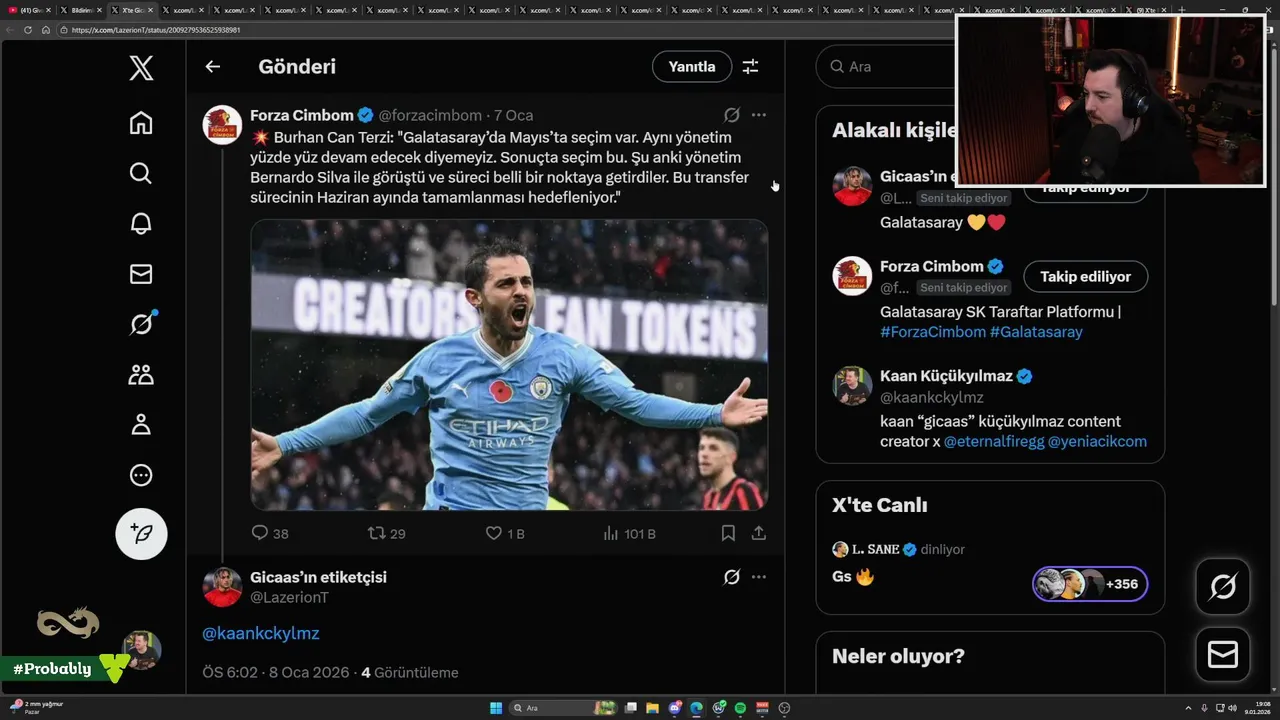This screenshot has width=1280, height=720.
Task: Open Explore with the magnifier sidebar icon
Action: pyautogui.click(x=141, y=173)
